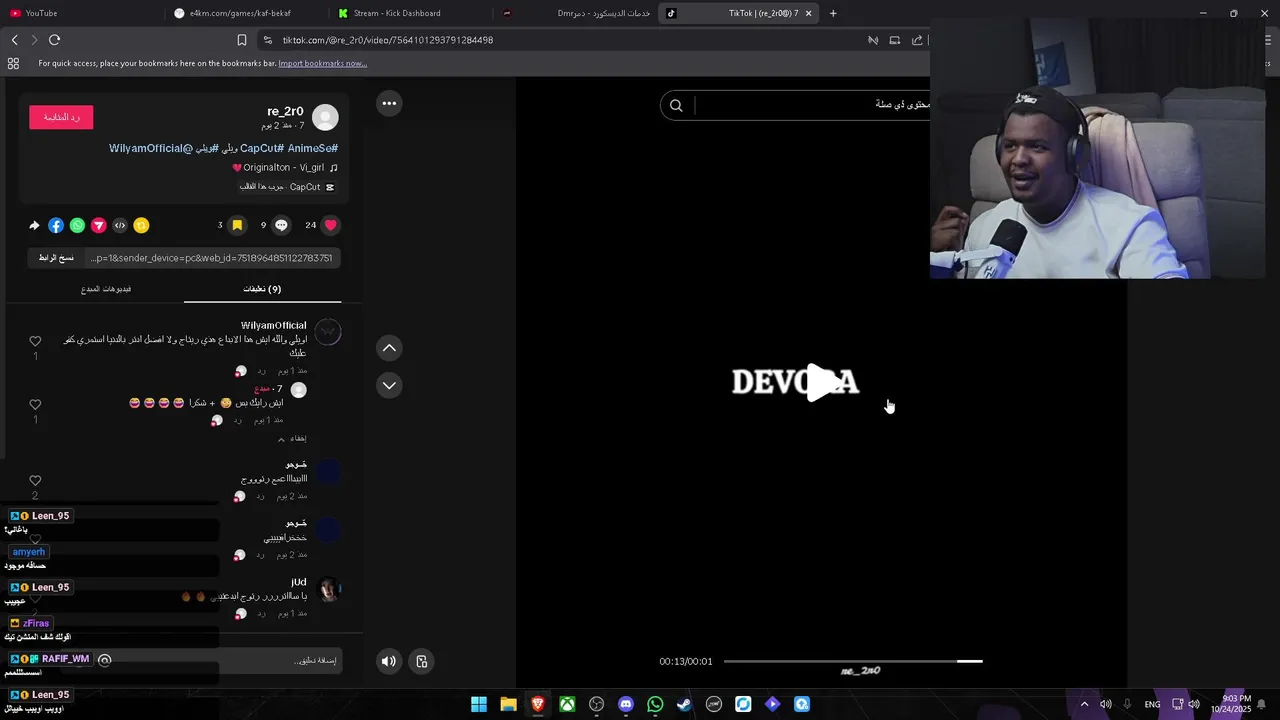1280x720 pixels.
Task: Mute the video volume
Action: pyautogui.click(x=389, y=661)
